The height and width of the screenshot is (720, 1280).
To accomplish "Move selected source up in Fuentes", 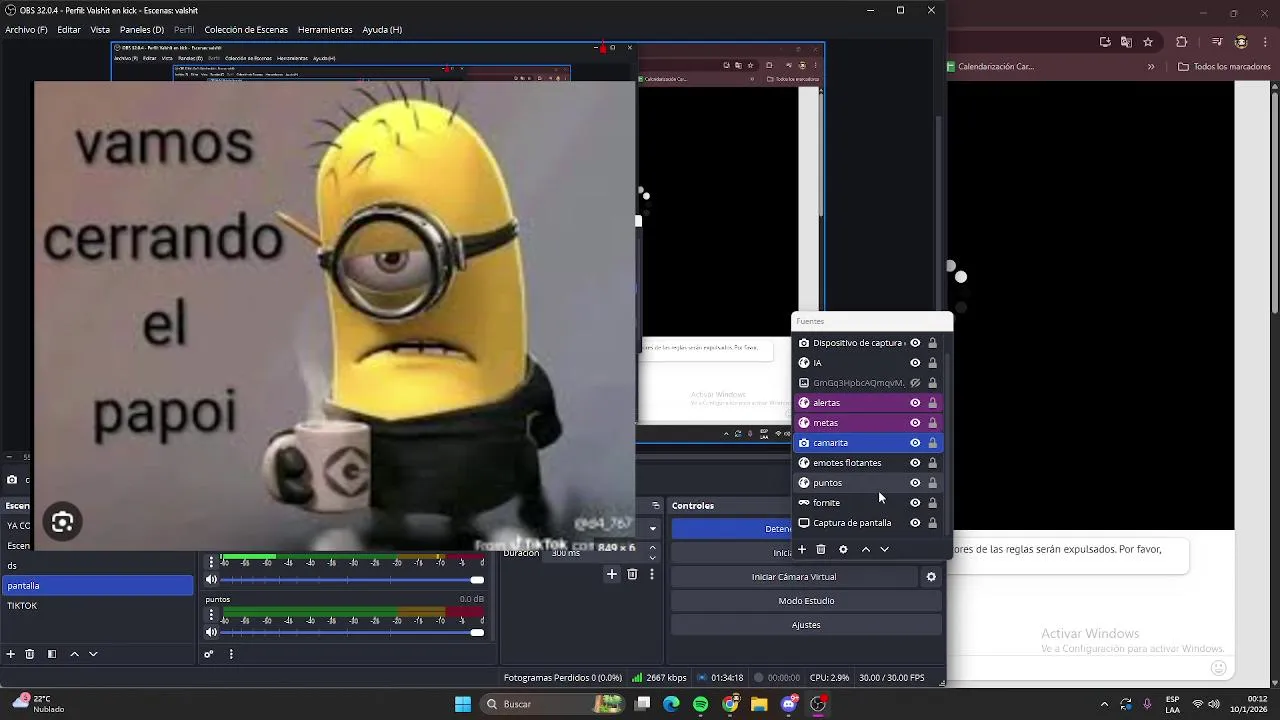I will pyautogui.click(x=866, y=549).
